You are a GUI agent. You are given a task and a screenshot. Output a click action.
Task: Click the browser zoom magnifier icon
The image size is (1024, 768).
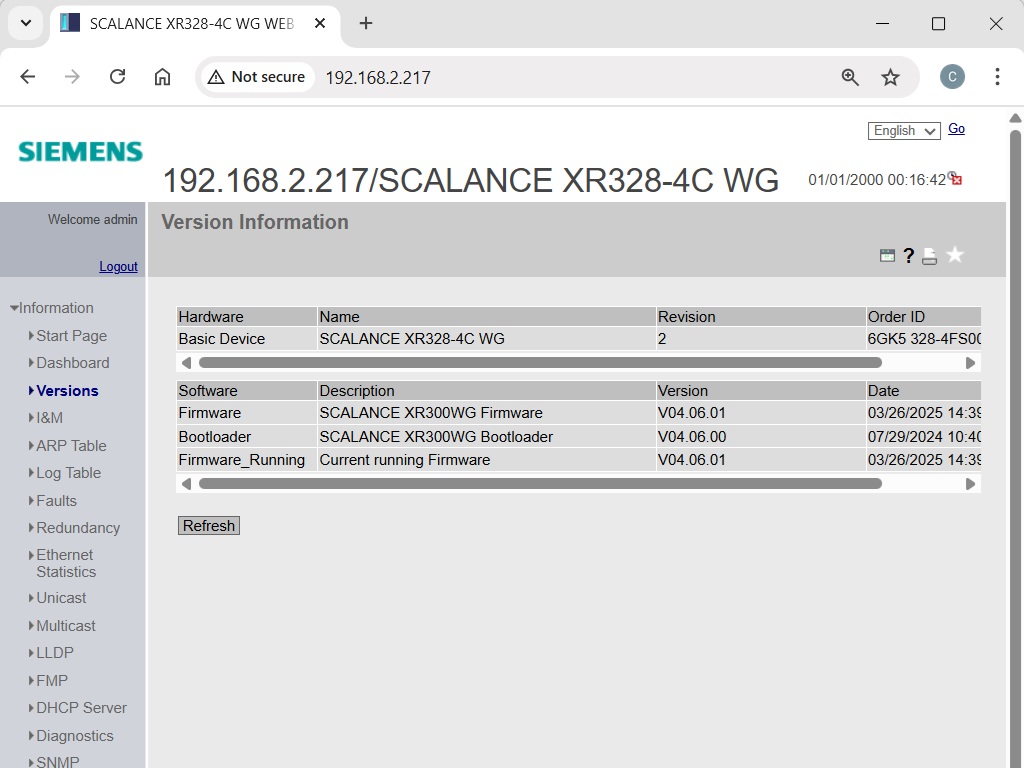point(850,77)
